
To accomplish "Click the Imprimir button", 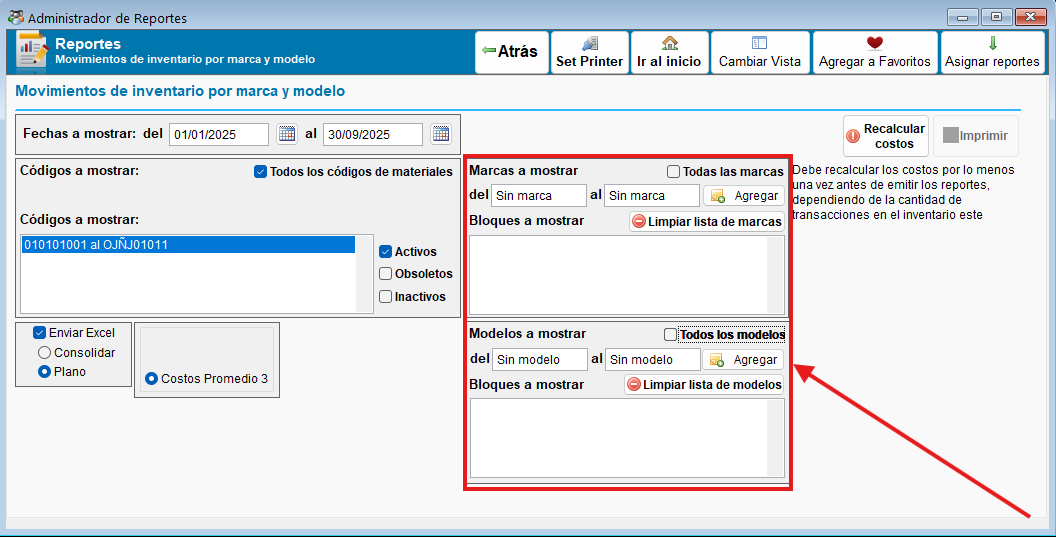I will tap(975, 136).
